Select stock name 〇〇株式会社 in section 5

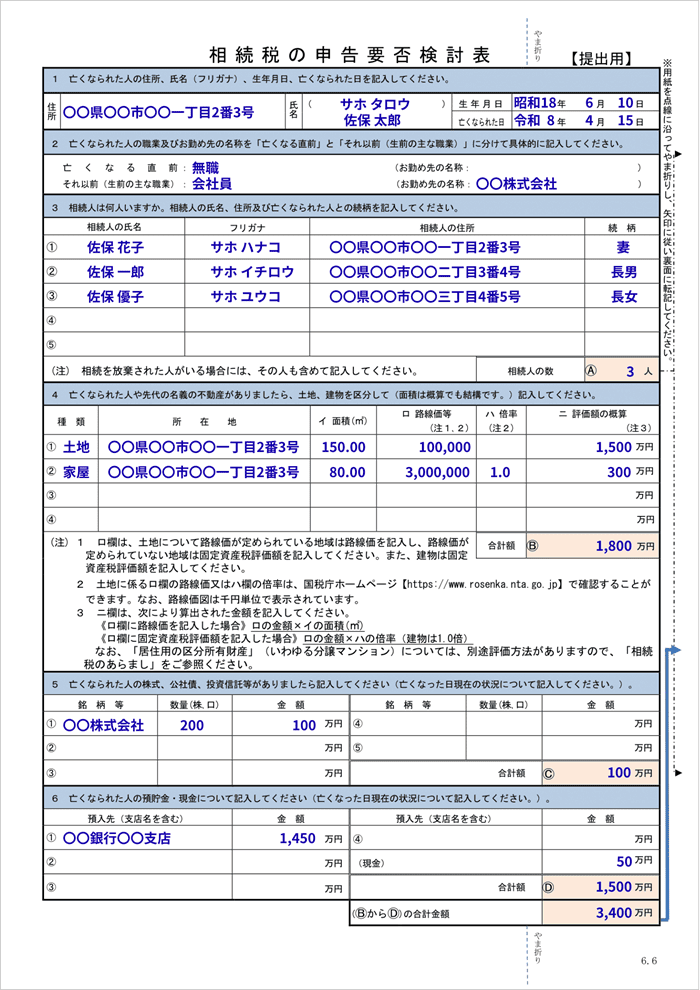104,725
